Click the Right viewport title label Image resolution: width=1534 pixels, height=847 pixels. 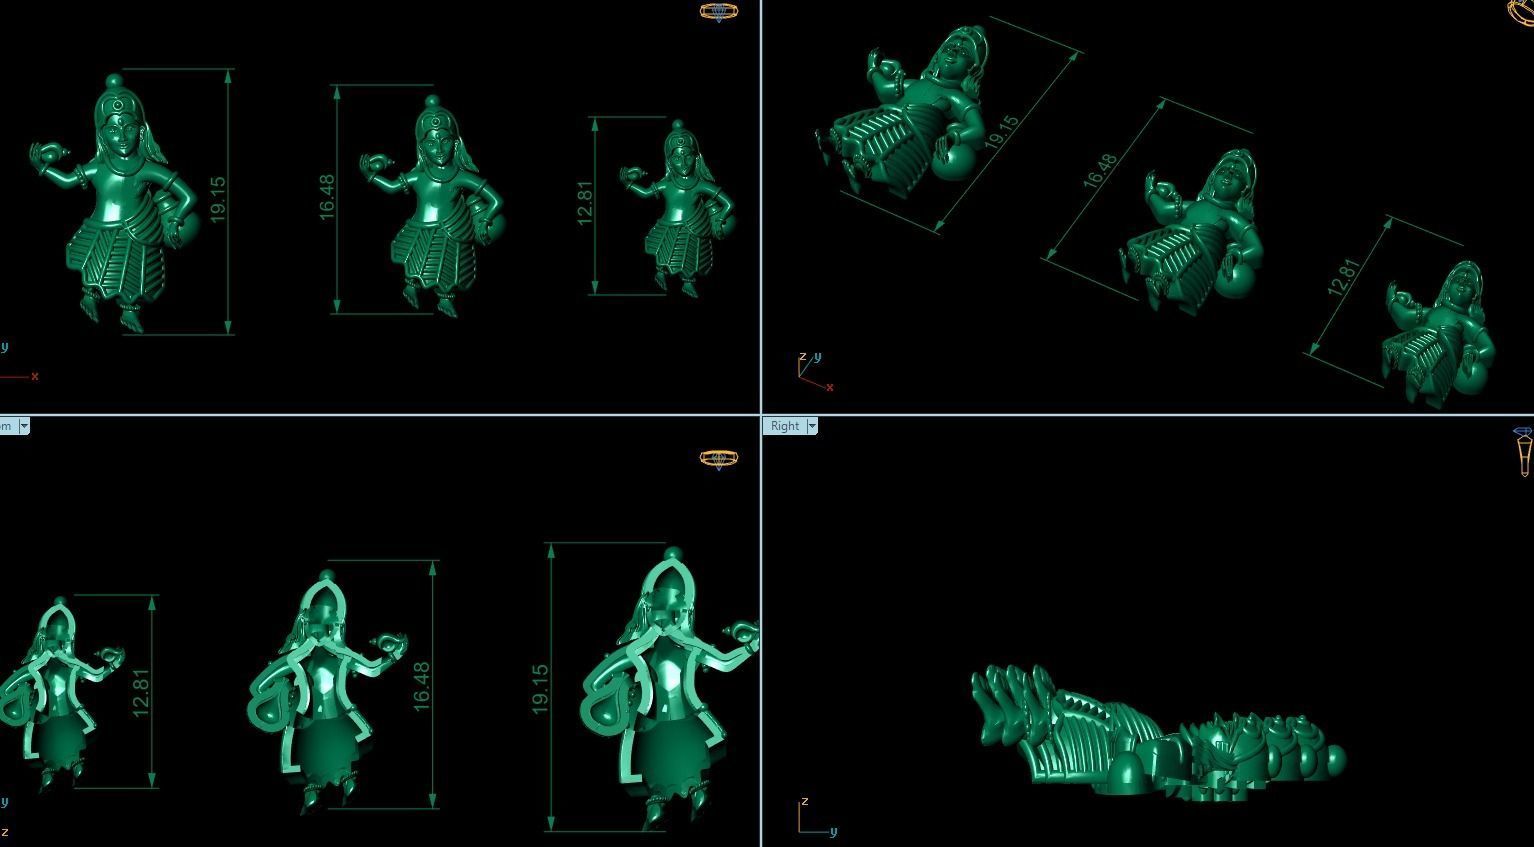tap(785, 426)
